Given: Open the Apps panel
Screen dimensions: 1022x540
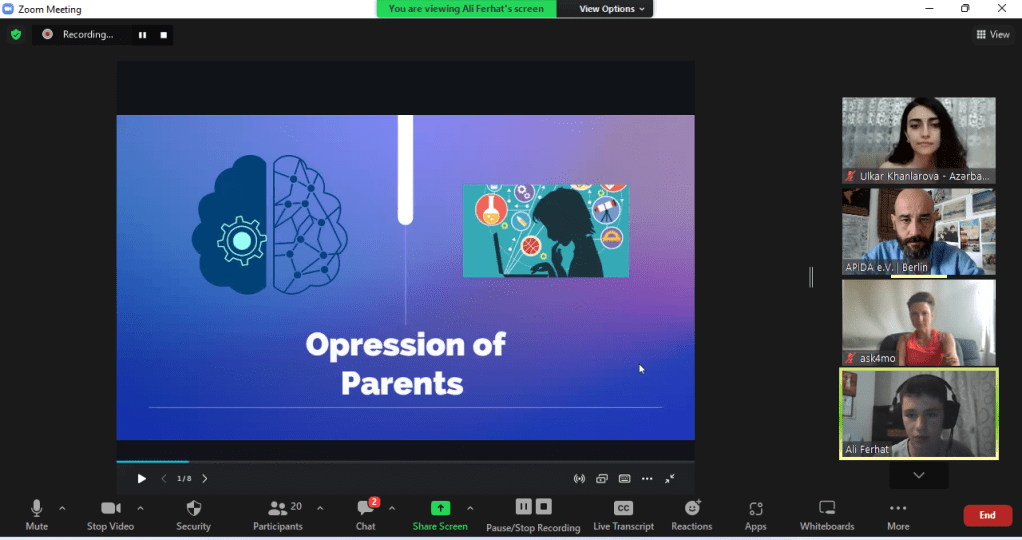Looking at the screenshot, I should 755,514.
